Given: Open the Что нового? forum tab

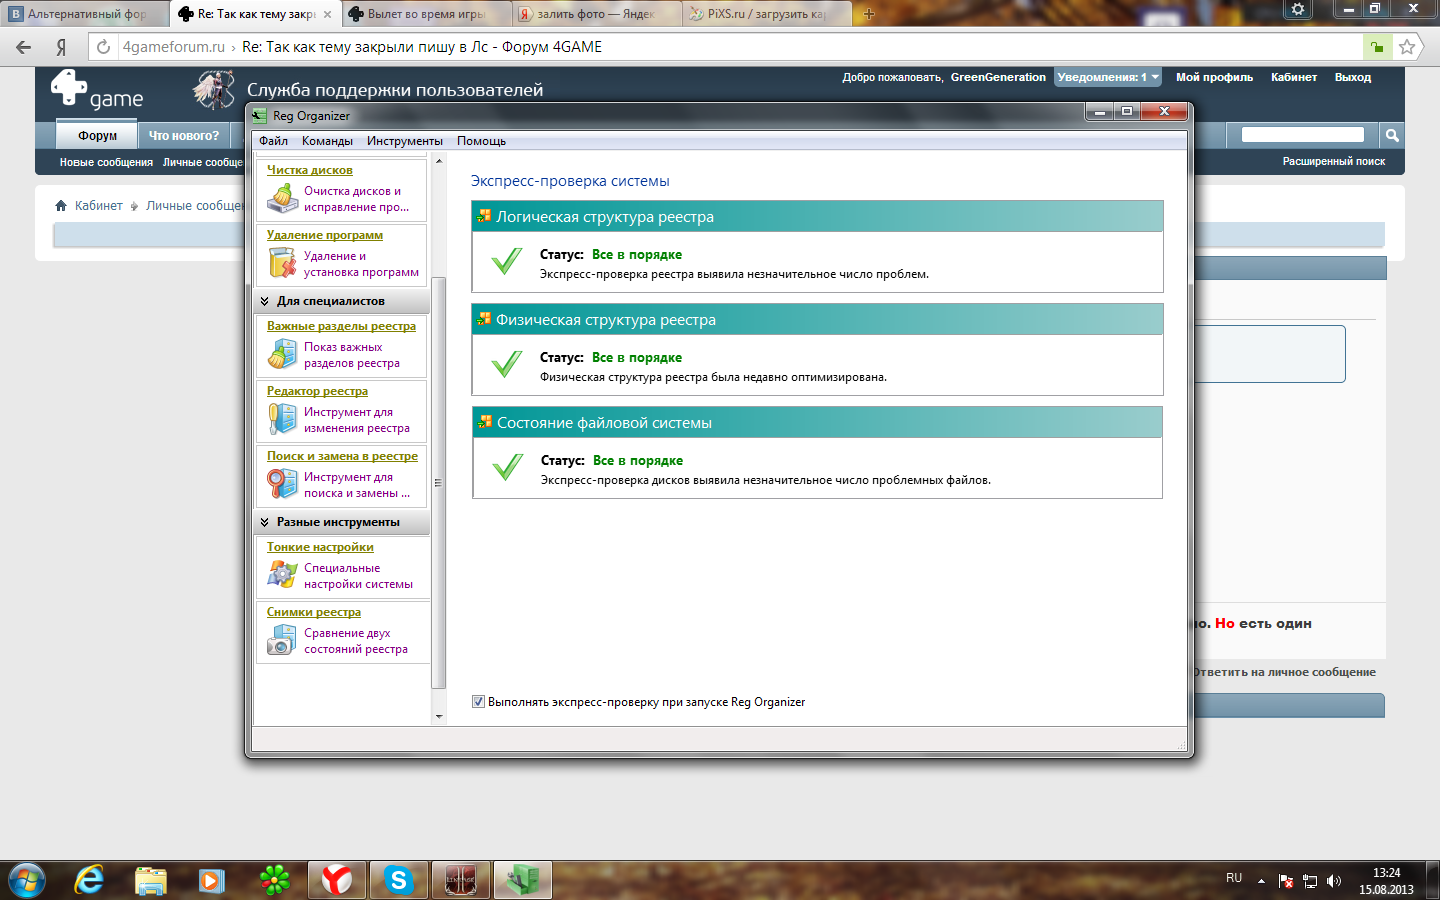Looking at the screenshot, I should (184, 136).
